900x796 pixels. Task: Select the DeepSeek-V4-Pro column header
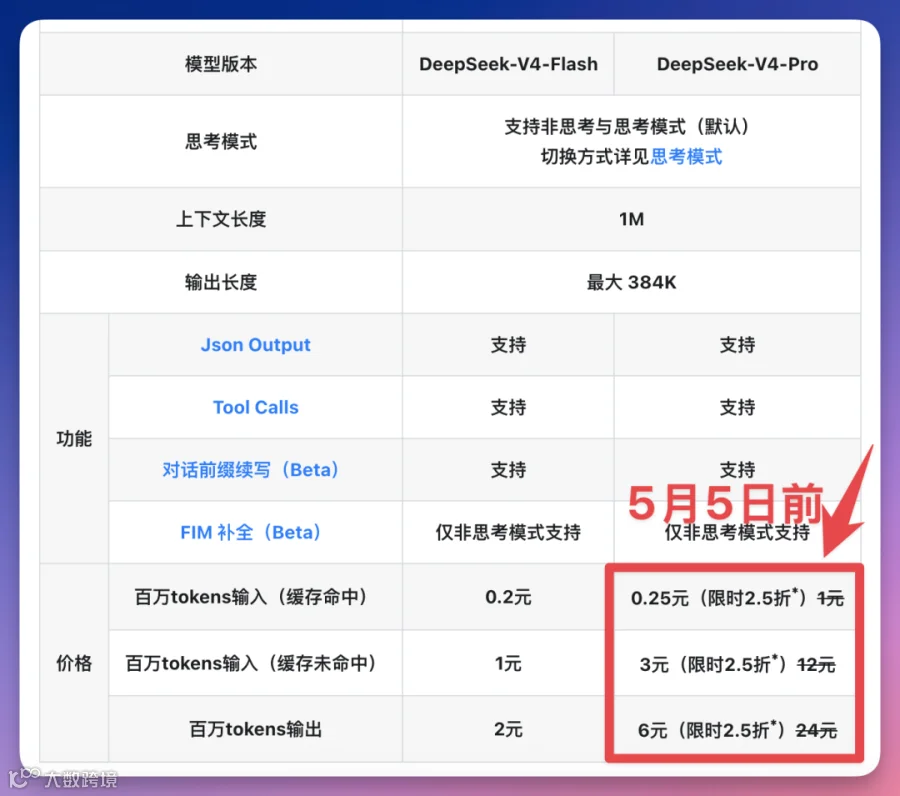coord(737,64)
